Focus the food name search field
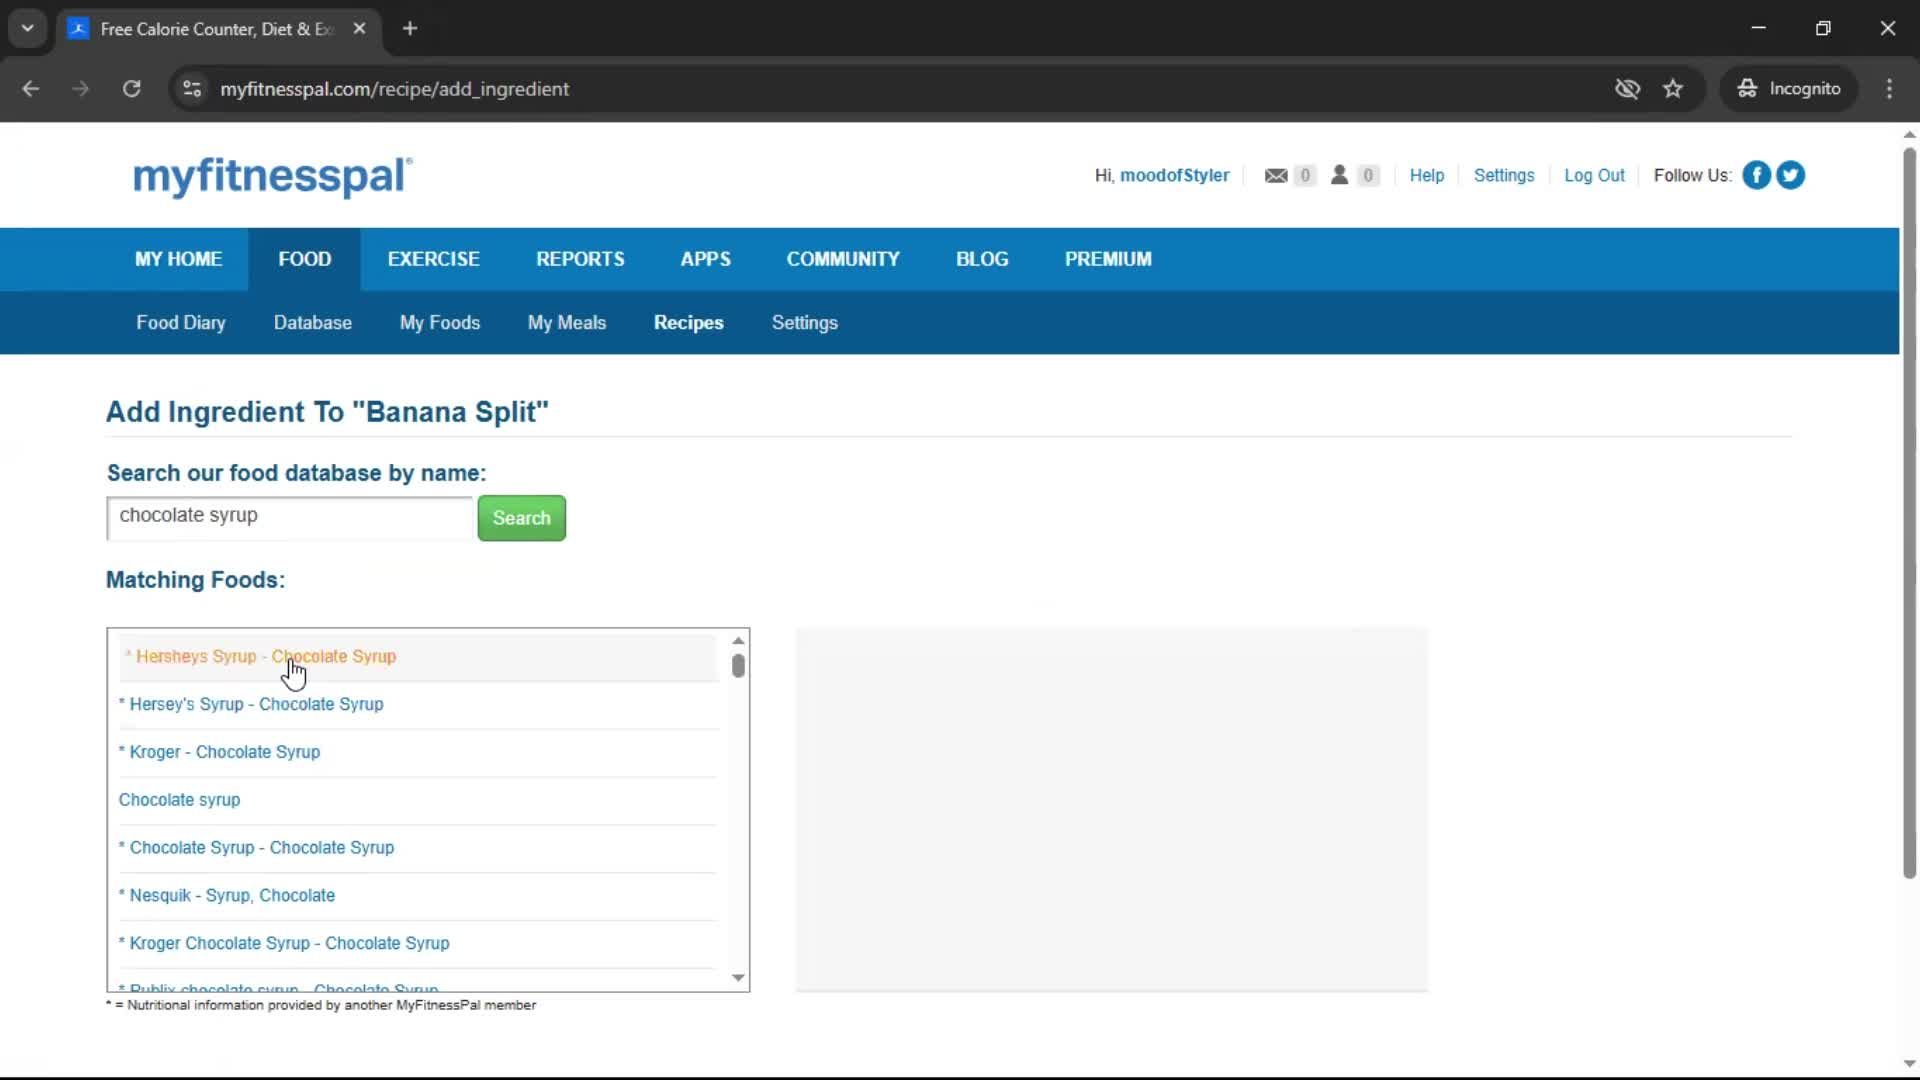 pos(290,518)
